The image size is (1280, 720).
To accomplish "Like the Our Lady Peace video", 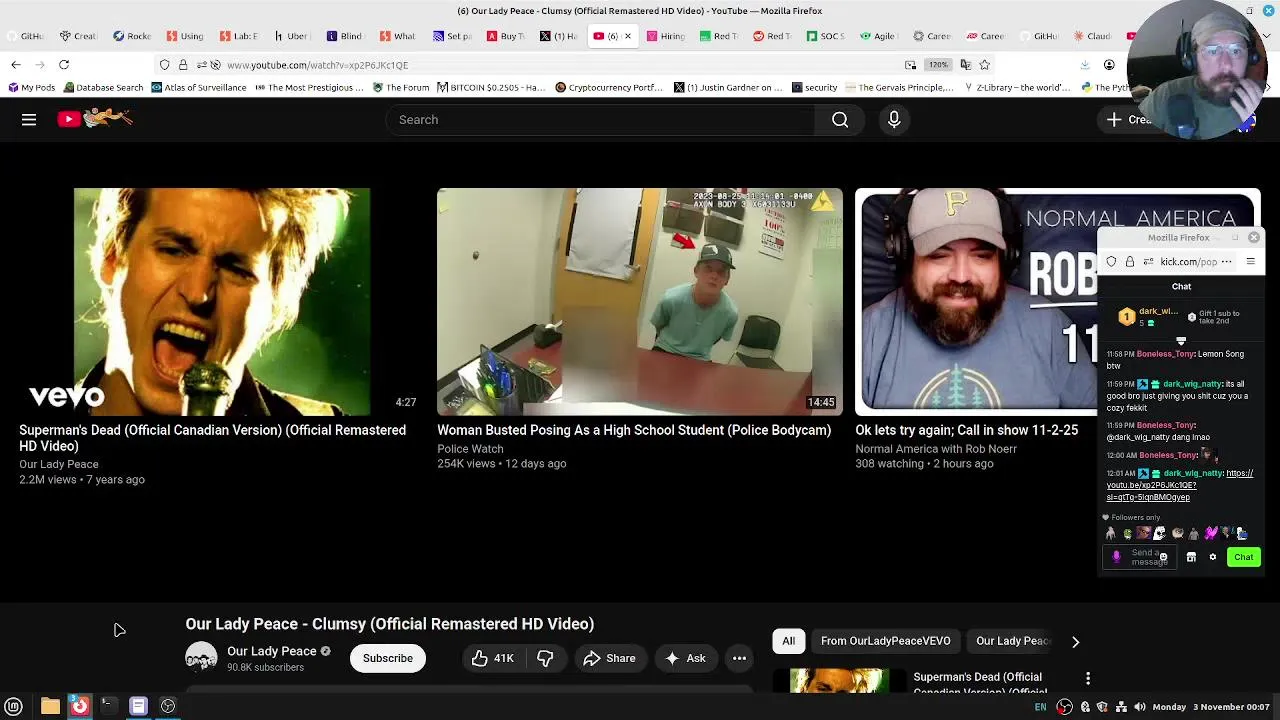I will (492, 658).
